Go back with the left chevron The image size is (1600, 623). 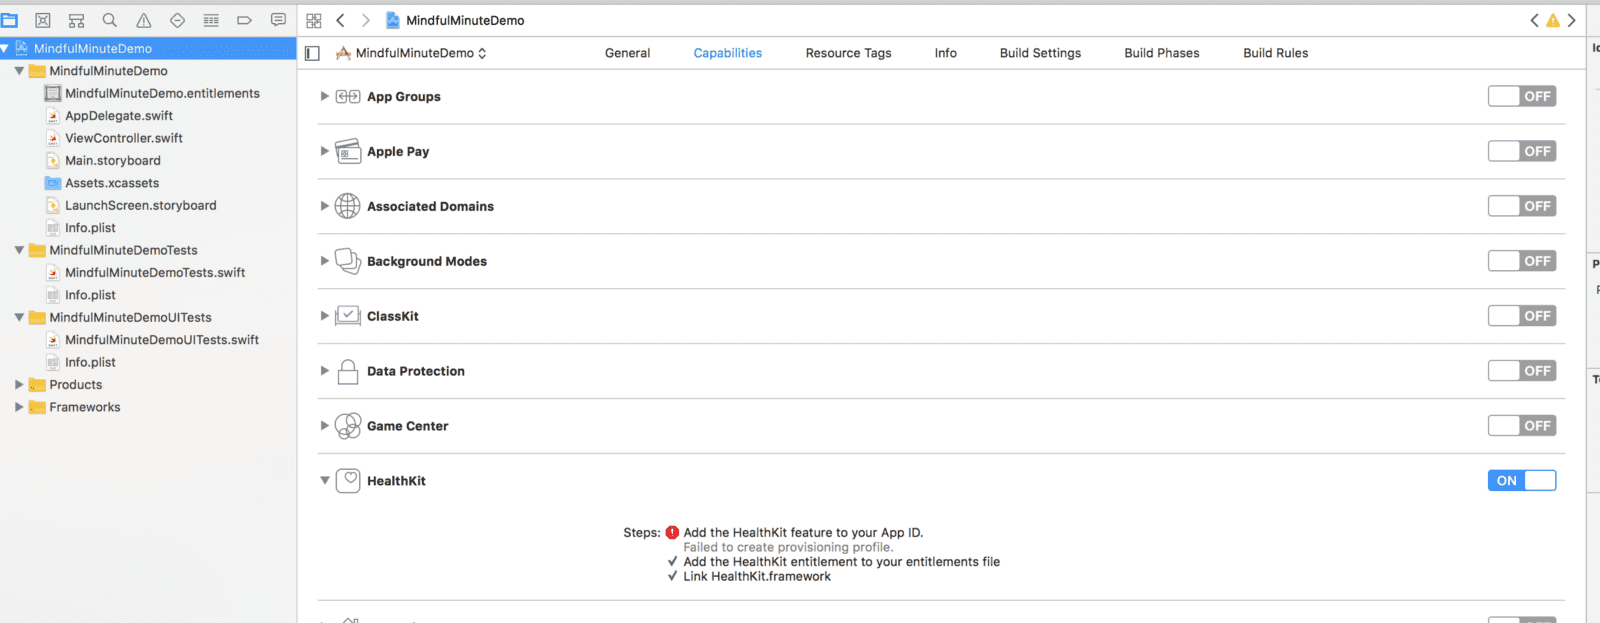[340, 20]
